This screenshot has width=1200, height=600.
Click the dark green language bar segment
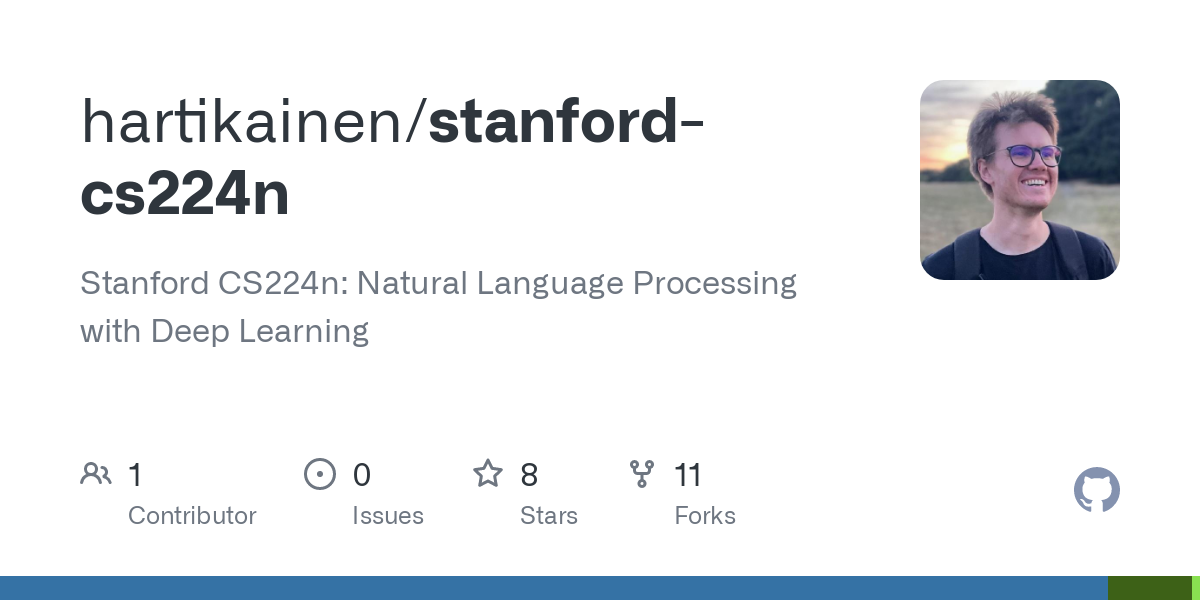[x=1150, y=588]
